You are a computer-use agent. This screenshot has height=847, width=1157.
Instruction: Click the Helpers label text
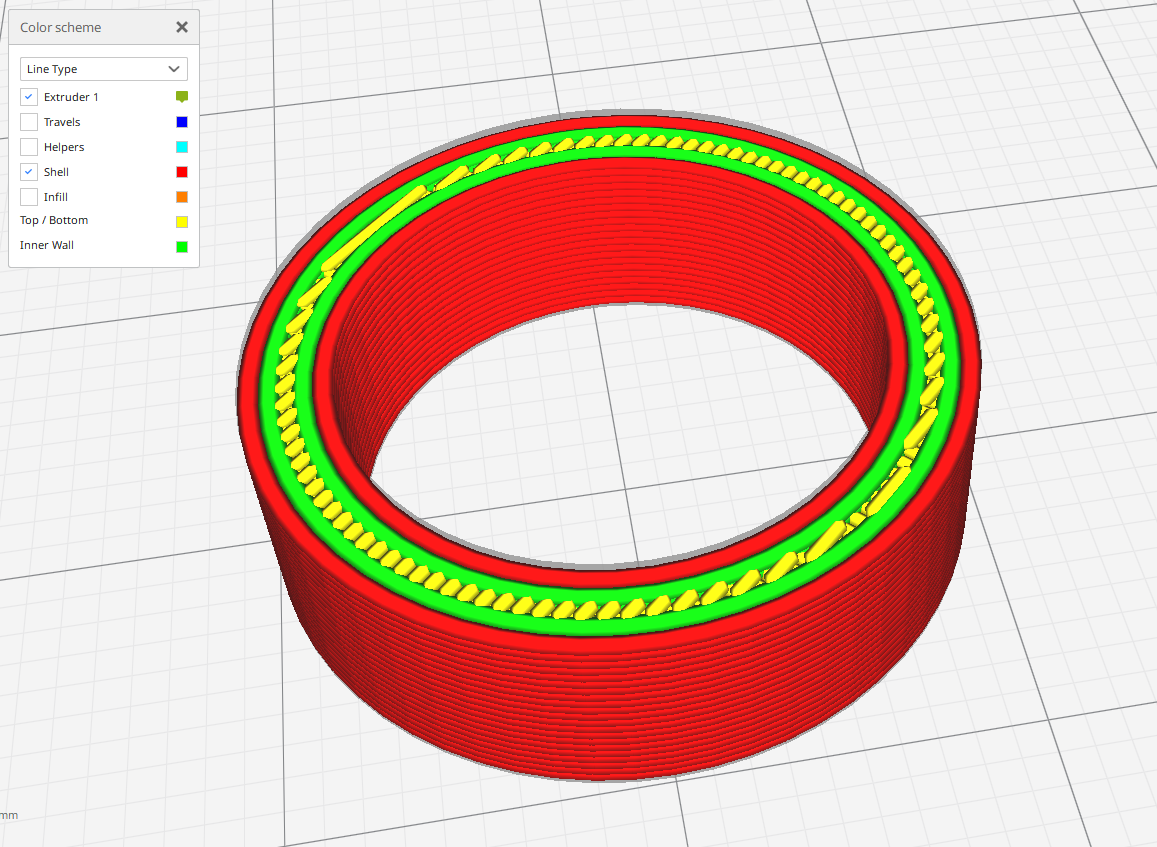tap(63, 147)
